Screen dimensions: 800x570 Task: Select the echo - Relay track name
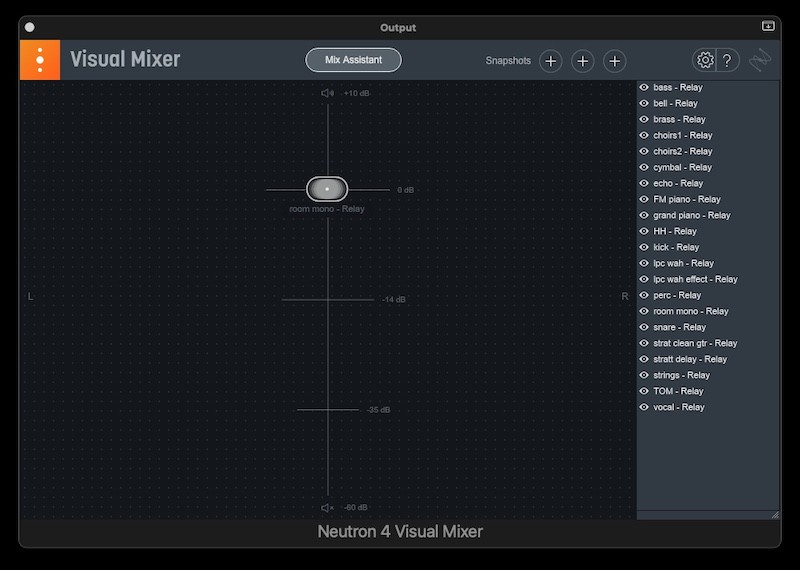678,183
